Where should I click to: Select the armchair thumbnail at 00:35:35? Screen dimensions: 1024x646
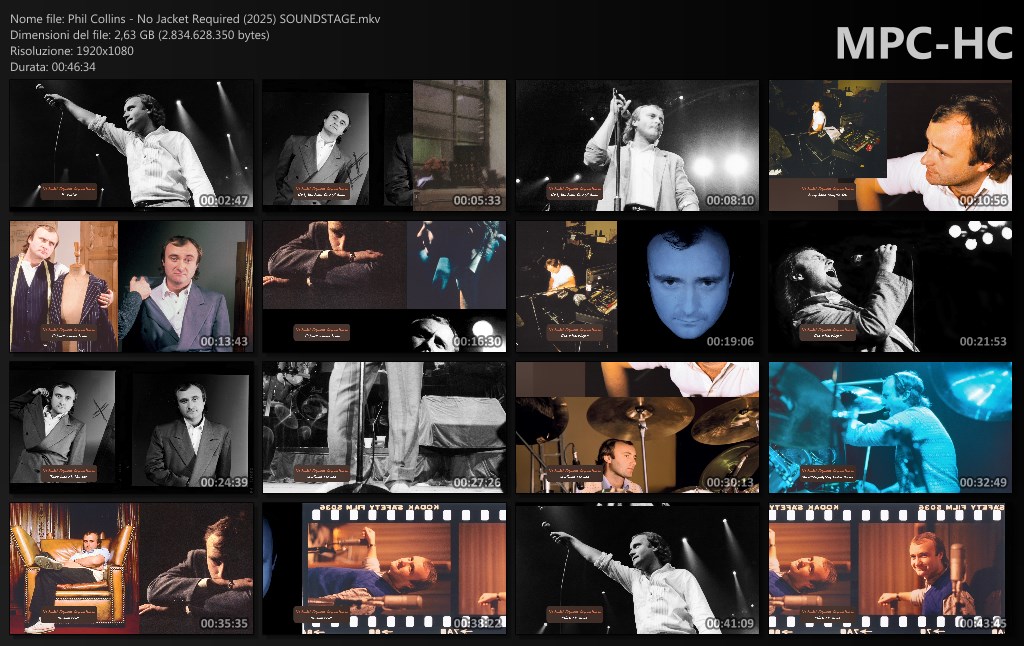click(x=131, y=568)
